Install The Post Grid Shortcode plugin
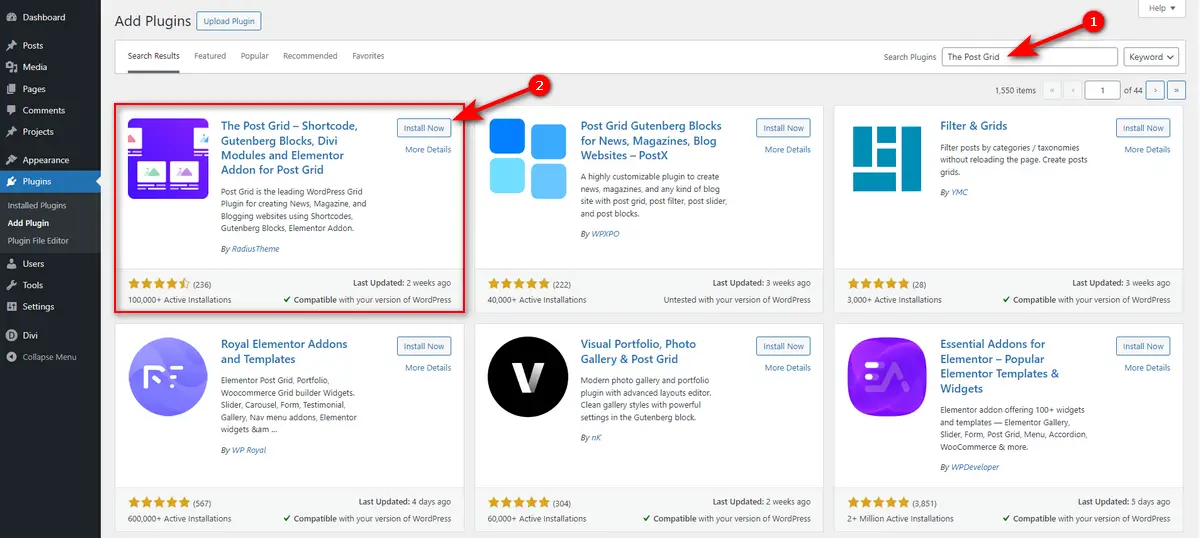 click(424, 128)
